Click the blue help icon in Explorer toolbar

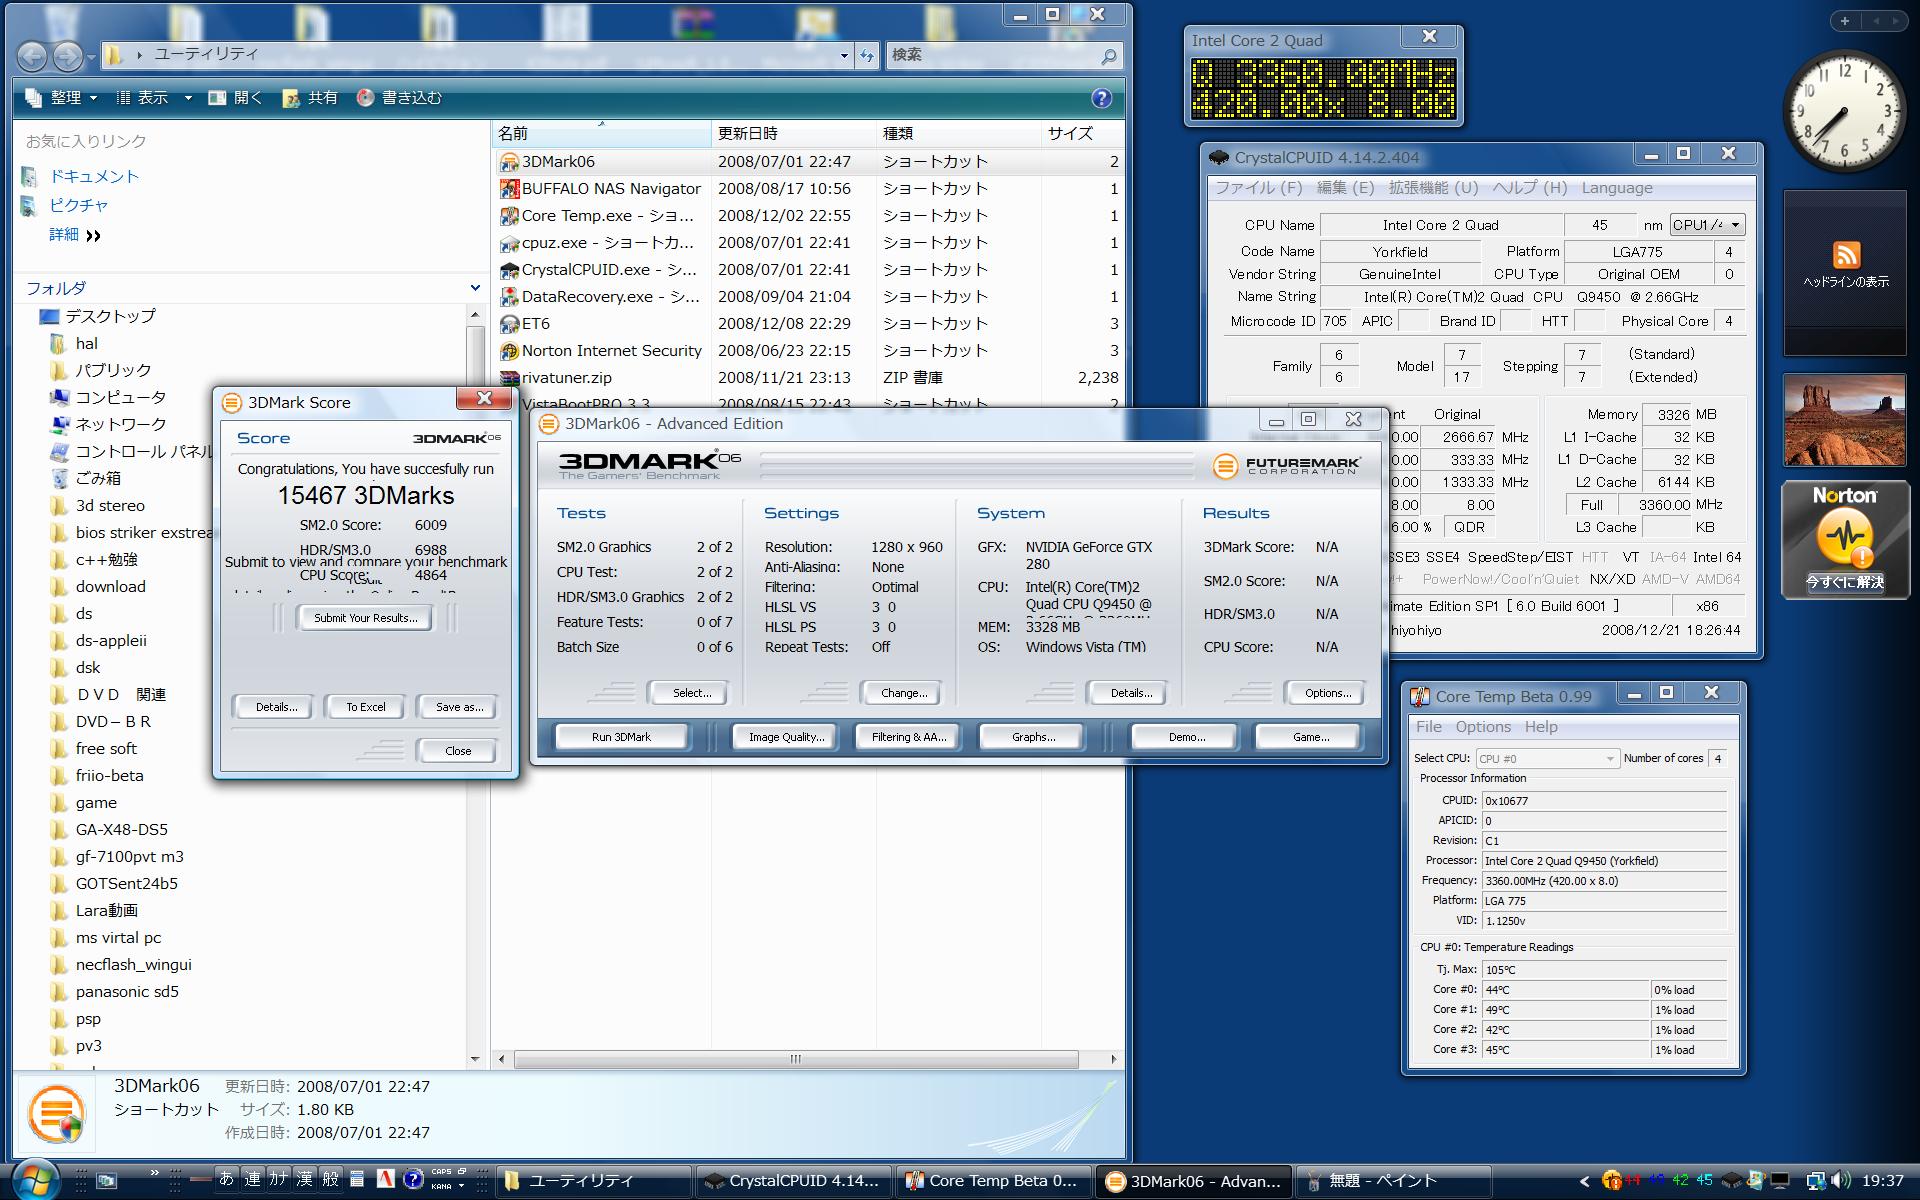pyautogui.click(x=1101, y=98)
